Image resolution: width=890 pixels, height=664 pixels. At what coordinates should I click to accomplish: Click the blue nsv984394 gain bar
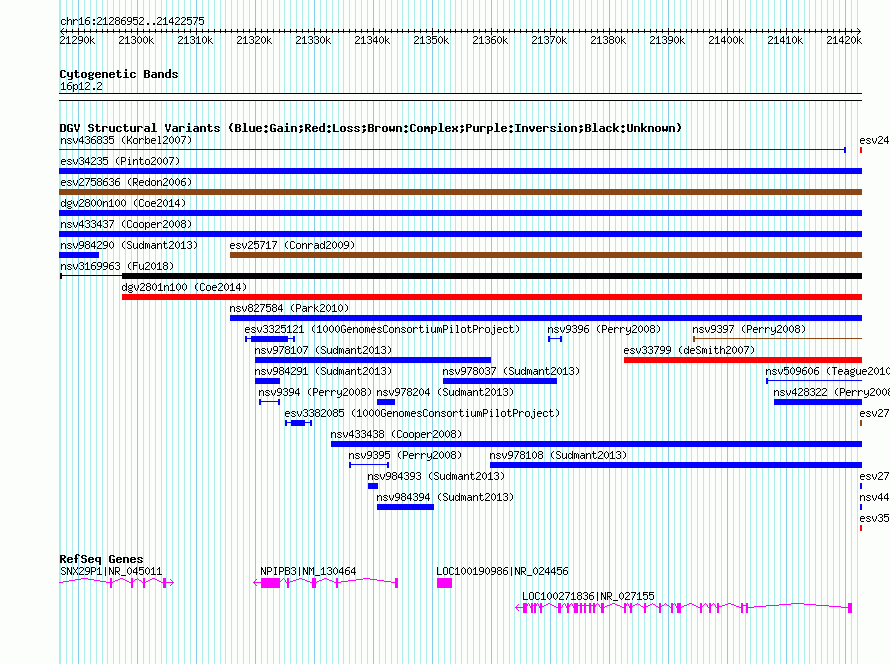[x=405, y=507]
